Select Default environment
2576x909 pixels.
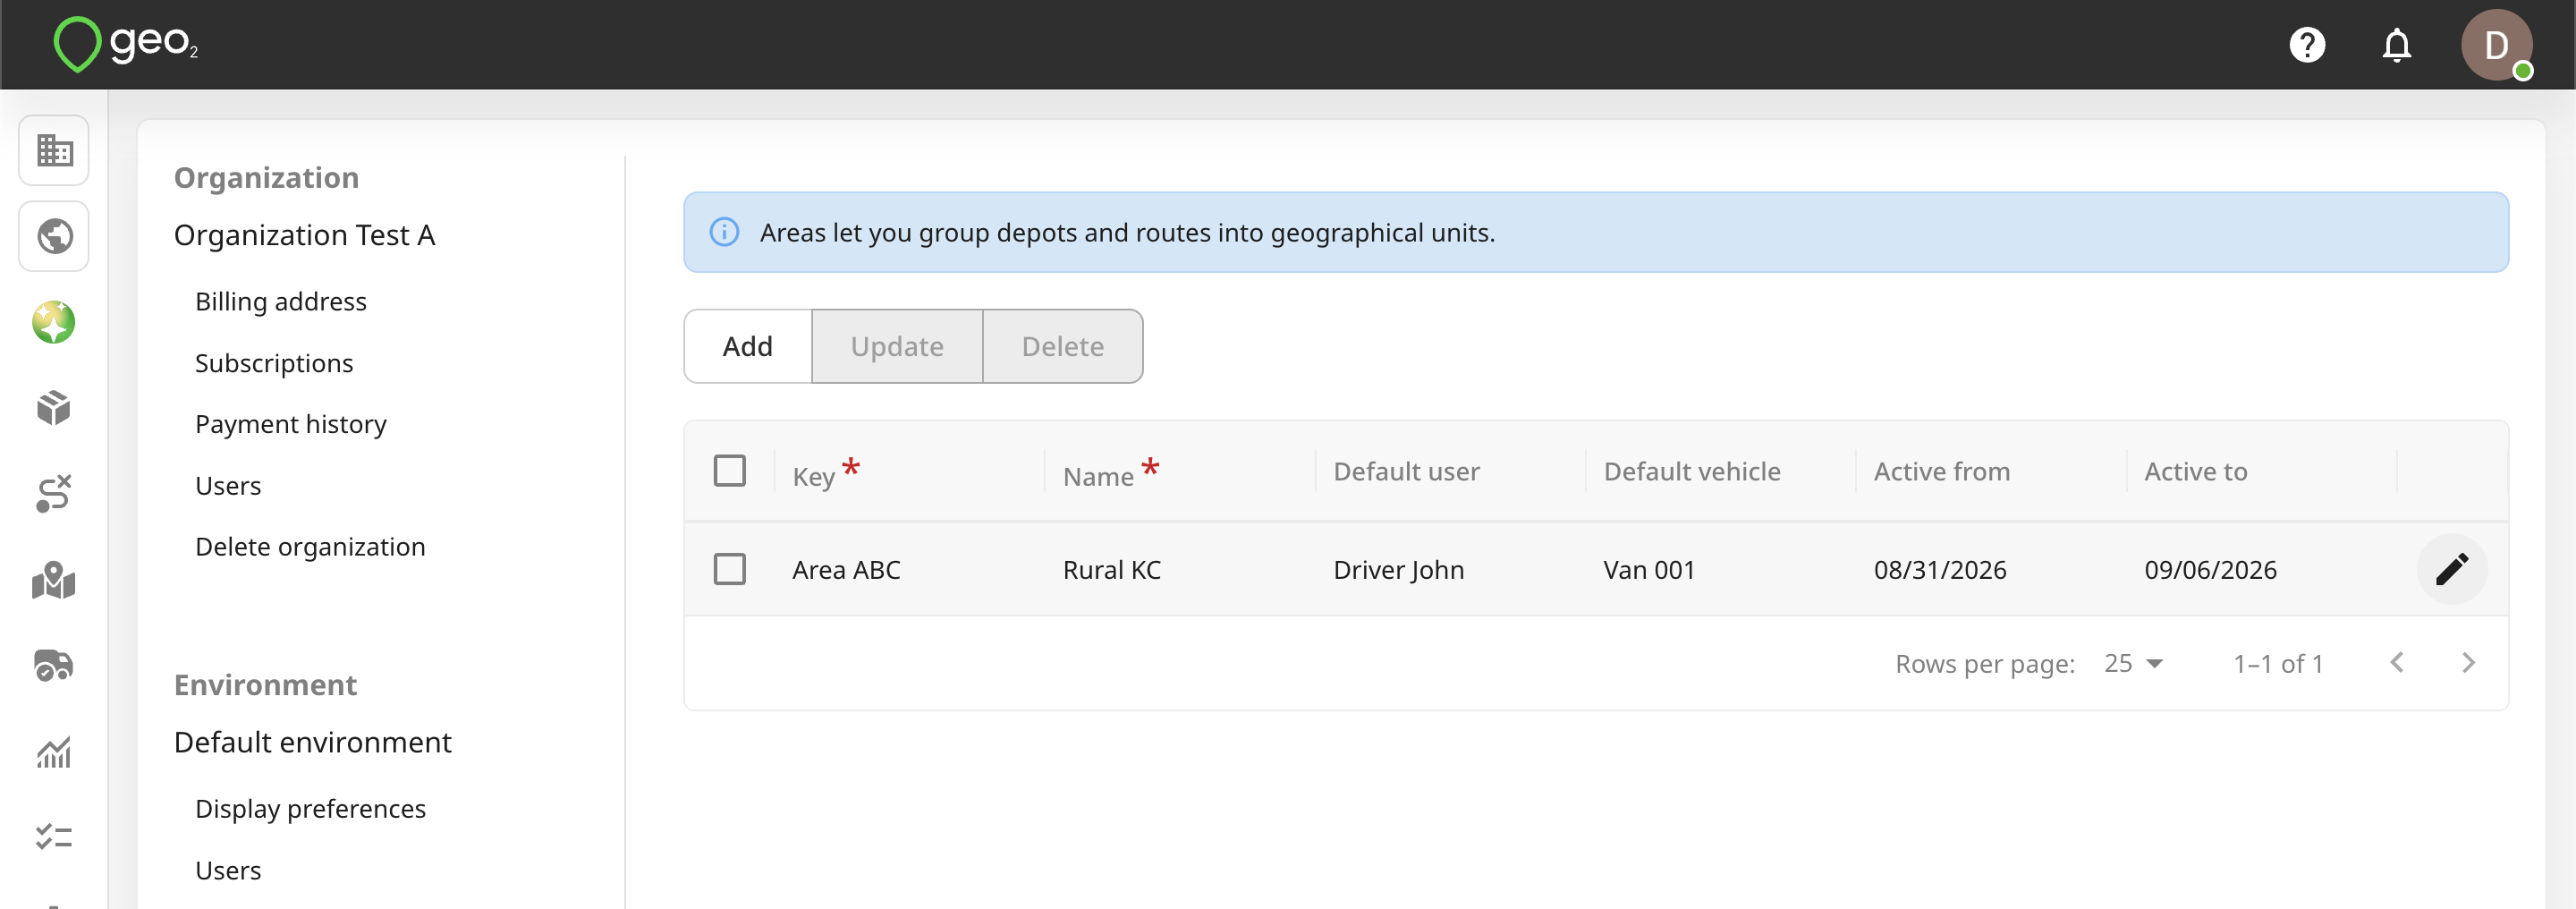tap(312, 743)
